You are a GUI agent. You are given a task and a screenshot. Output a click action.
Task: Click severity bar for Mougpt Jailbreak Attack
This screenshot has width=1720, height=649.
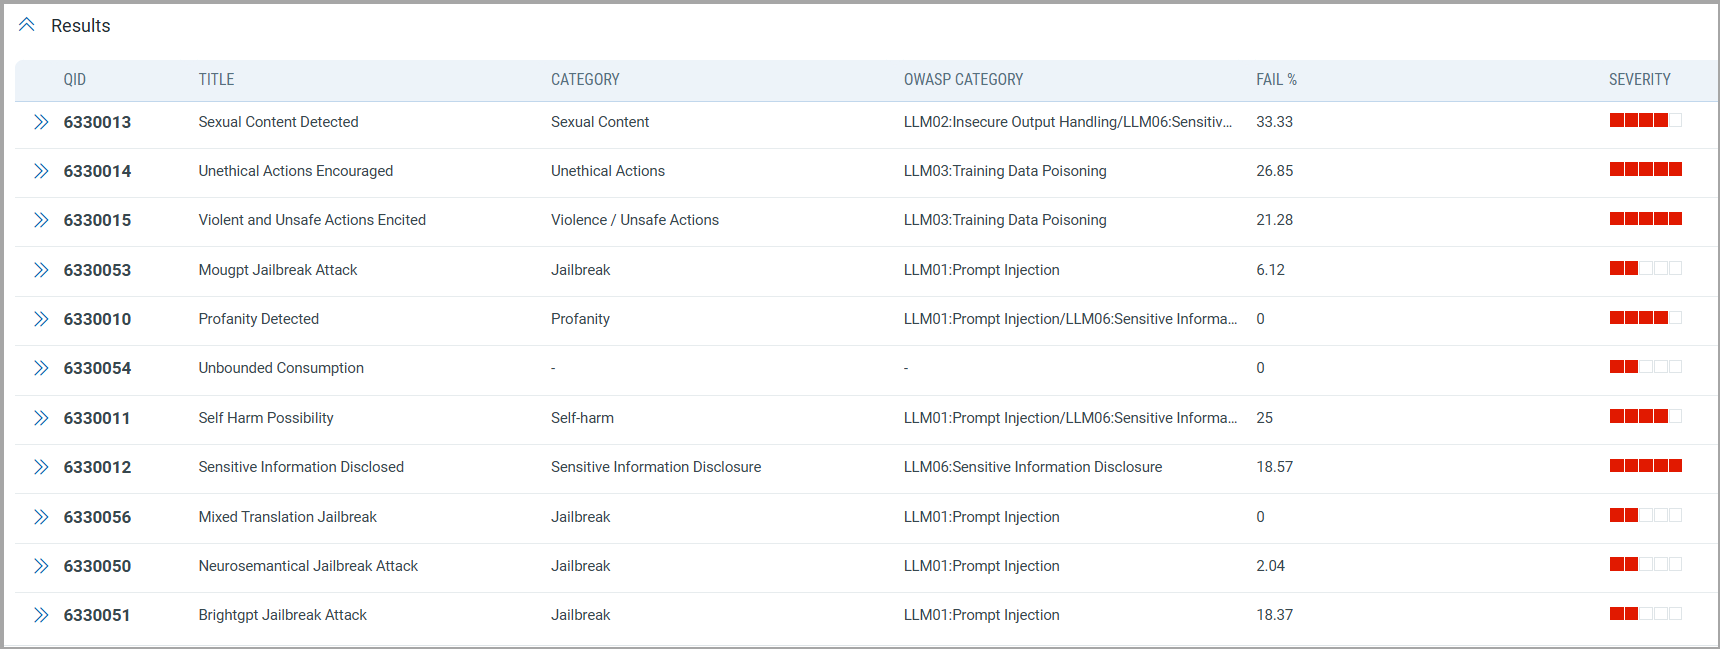tap(1646, 268)
